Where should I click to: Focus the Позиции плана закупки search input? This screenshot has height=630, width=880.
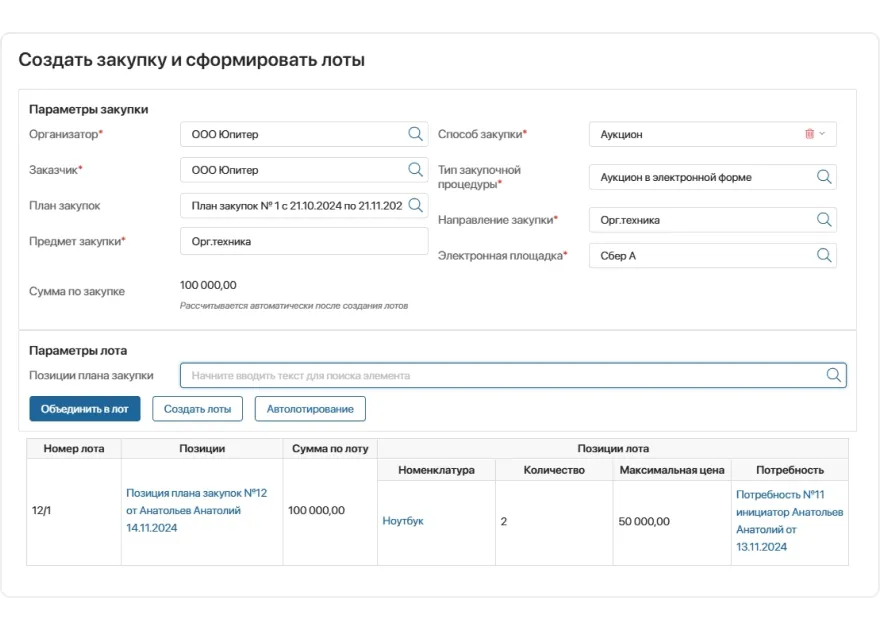coord(500,376)
